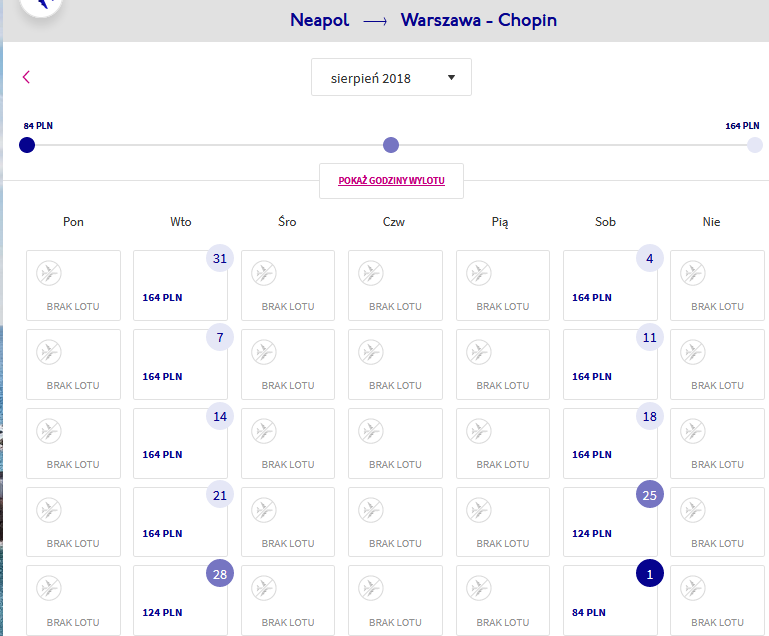Click the Nie weekday header
The image size is (769, 636).
[711, 222]
